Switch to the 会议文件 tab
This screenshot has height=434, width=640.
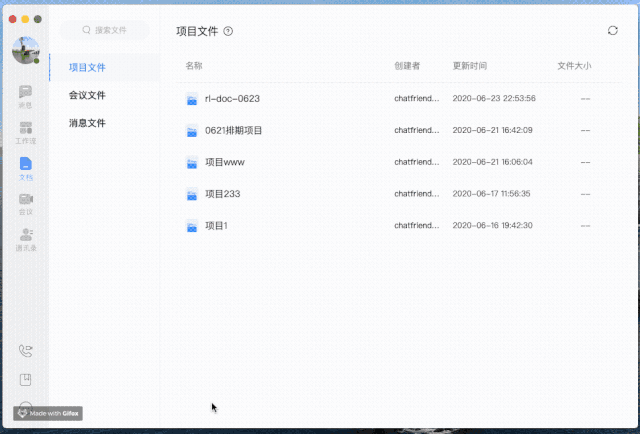(88, 95)
